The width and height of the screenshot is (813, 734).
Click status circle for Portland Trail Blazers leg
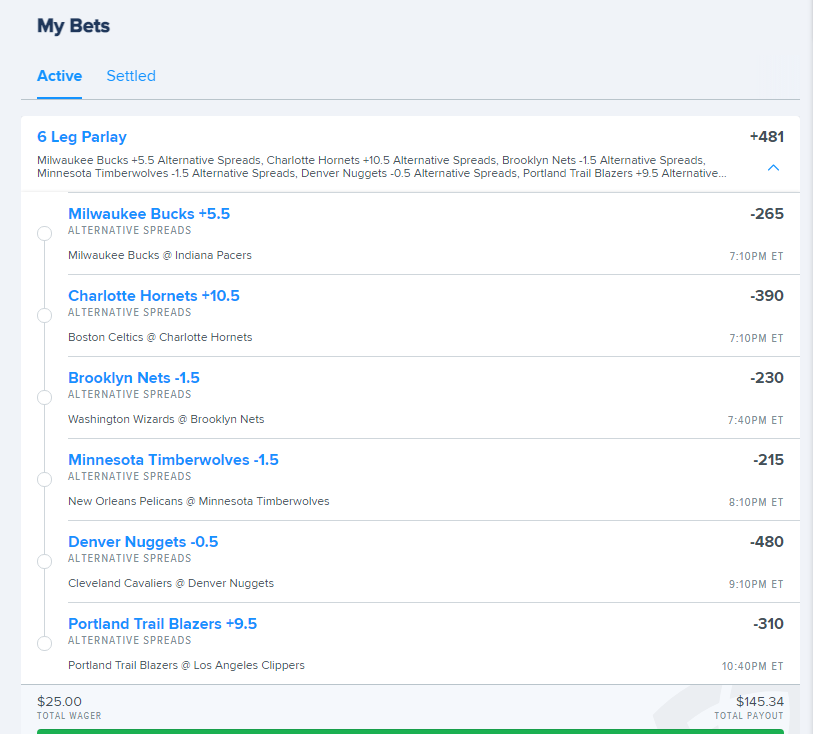click(x=45, y=643)
